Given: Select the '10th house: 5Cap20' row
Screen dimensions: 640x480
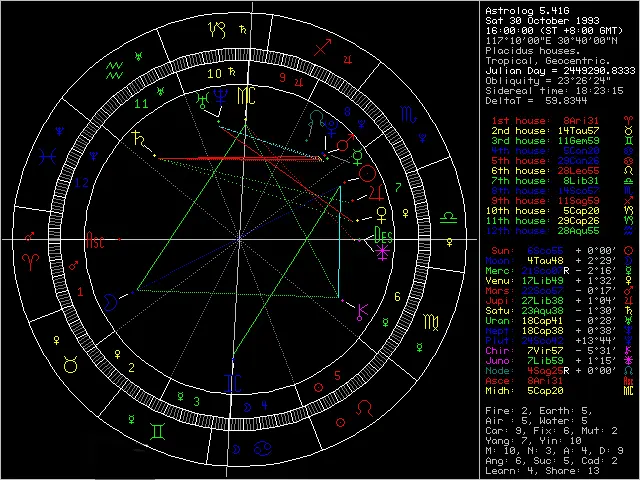Looking at the screenshot, I should click(x=559, y=211).
